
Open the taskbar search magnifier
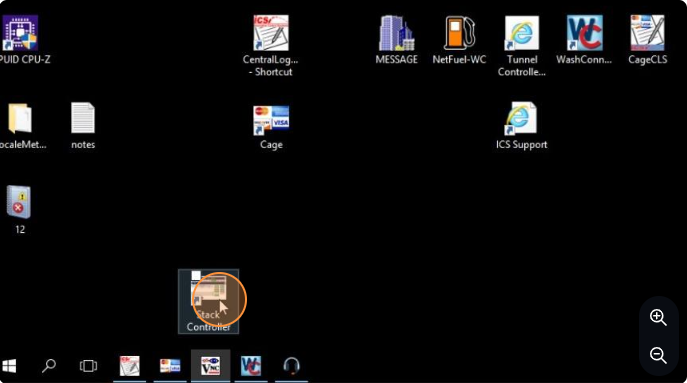49,366
